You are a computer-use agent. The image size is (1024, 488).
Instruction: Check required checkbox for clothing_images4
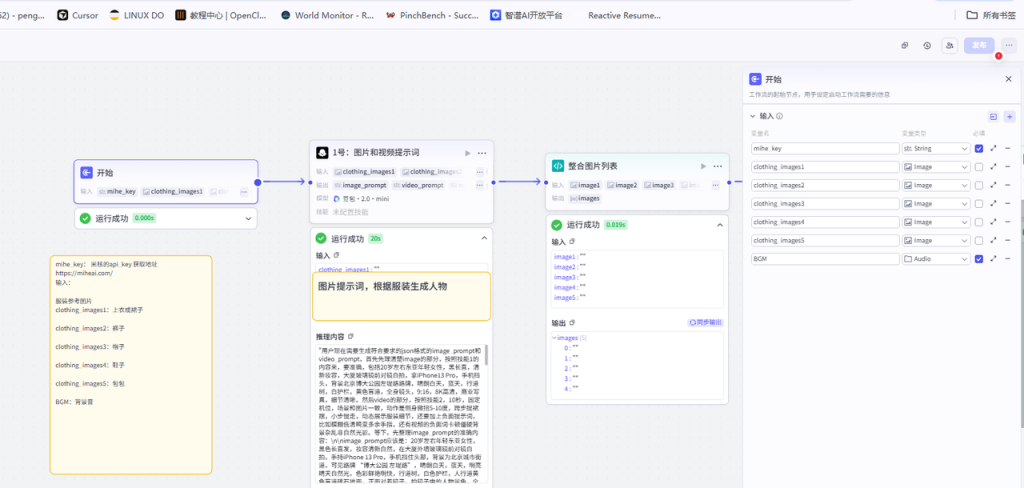979,221
